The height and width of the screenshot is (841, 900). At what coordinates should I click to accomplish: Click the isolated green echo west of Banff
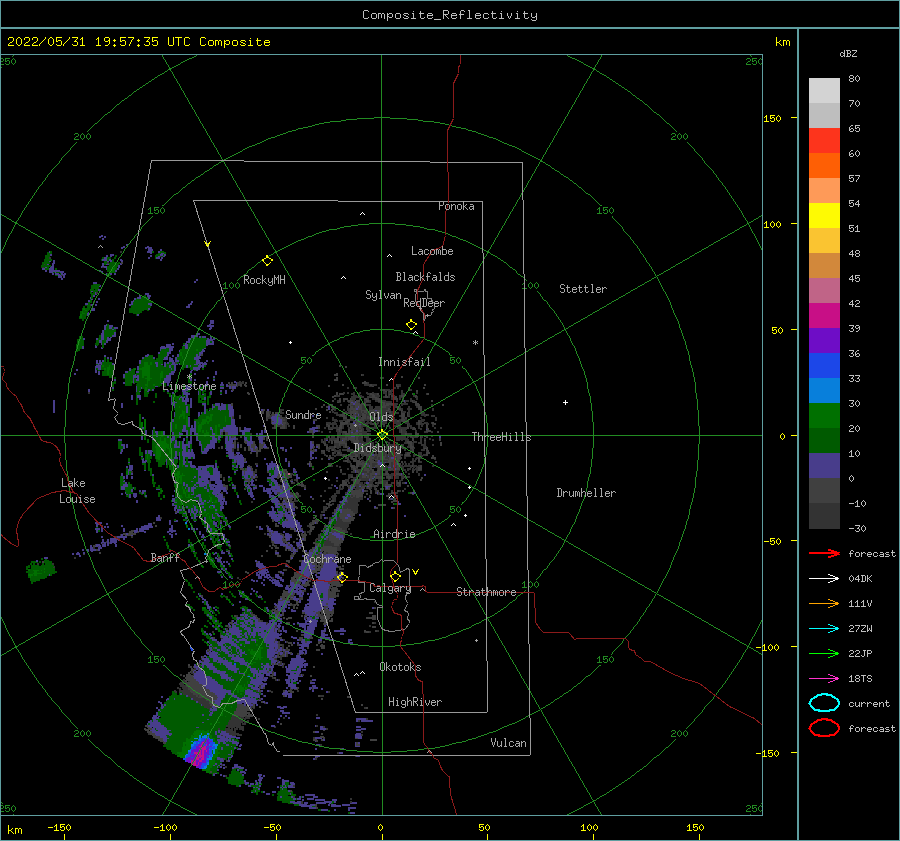41,569
